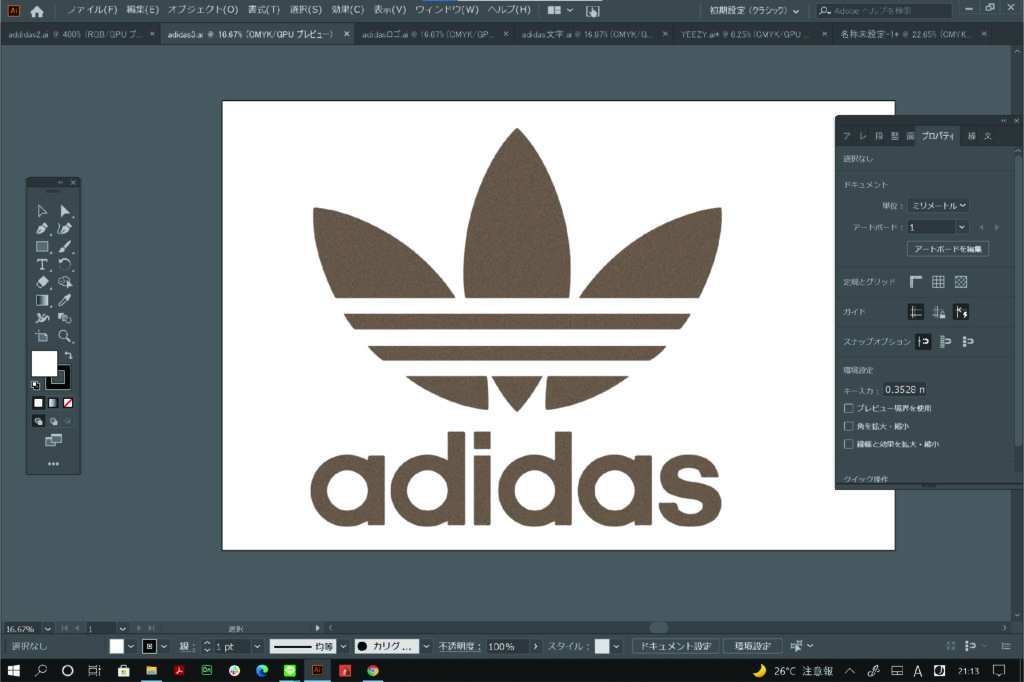This screenshot has height=682, width=1024.
Task: Select the Direct Selection tool
Action: pos(65,210)
